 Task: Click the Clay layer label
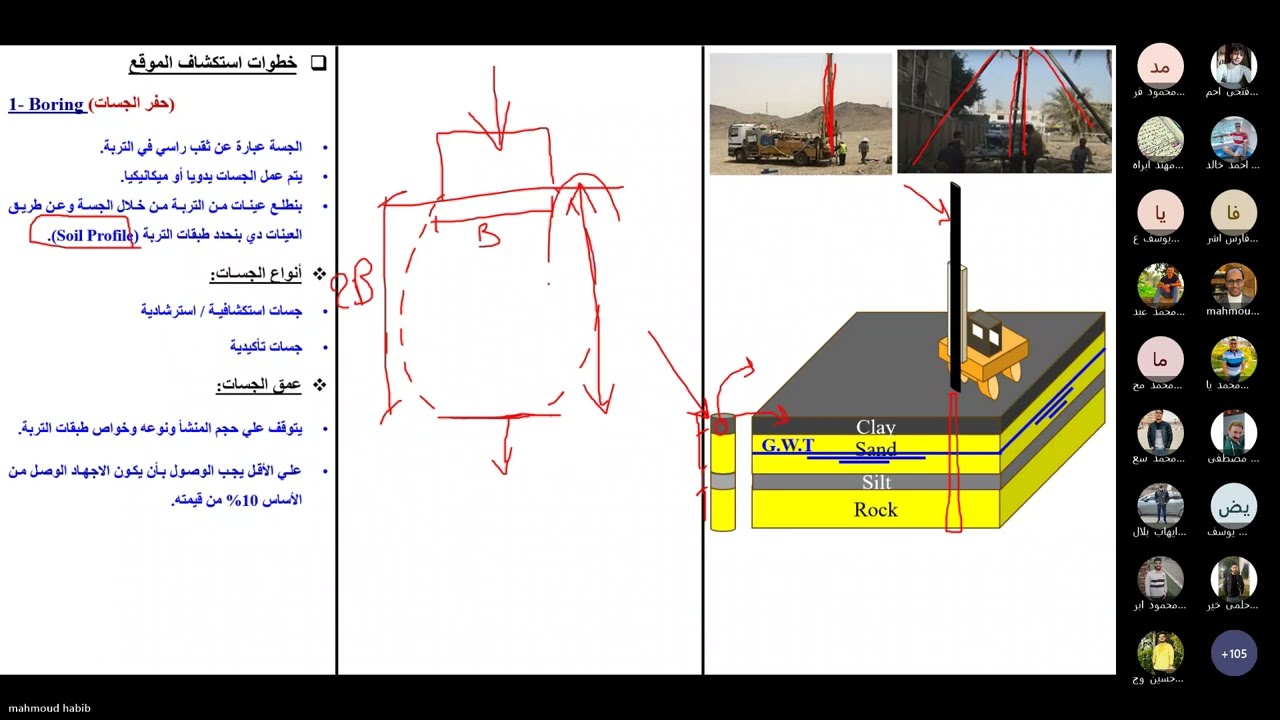pyautogui.click(x=876, y=427)
